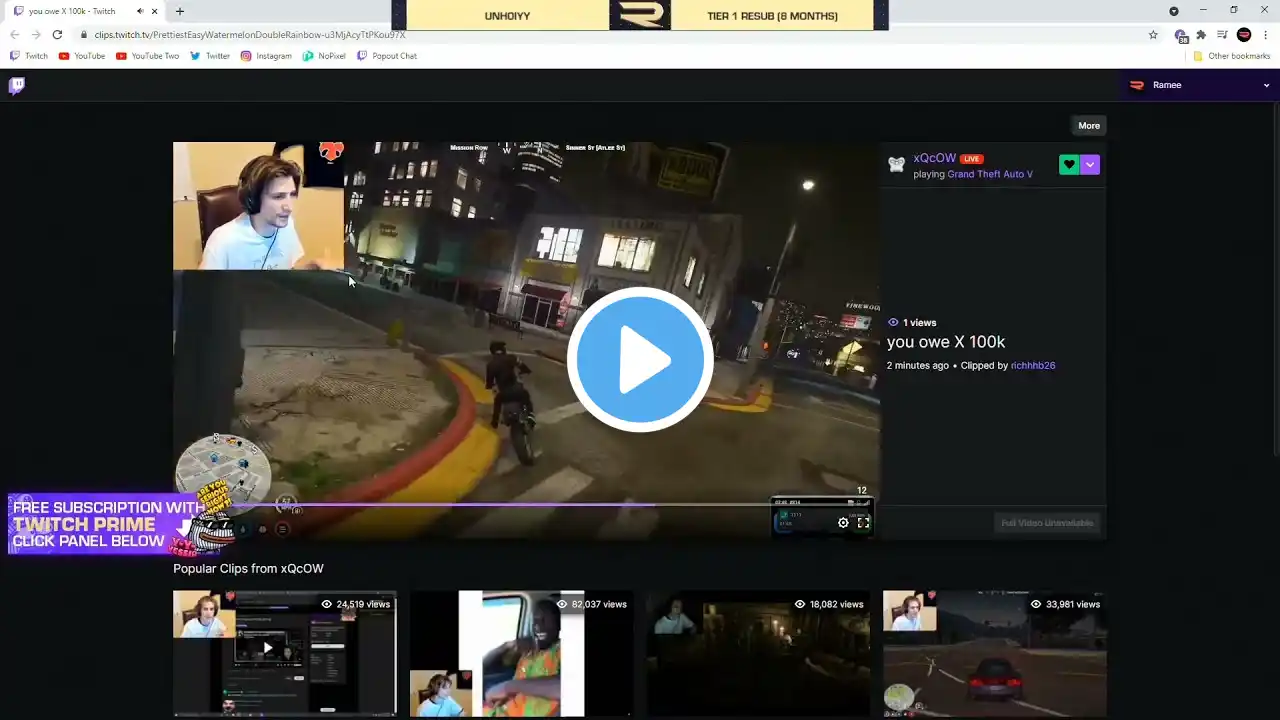The width and height of the screenshot is (1280, 720).
Task: Open the popular clip with 18,082 views
Action: pyautogui.click(x=758, y=653)
